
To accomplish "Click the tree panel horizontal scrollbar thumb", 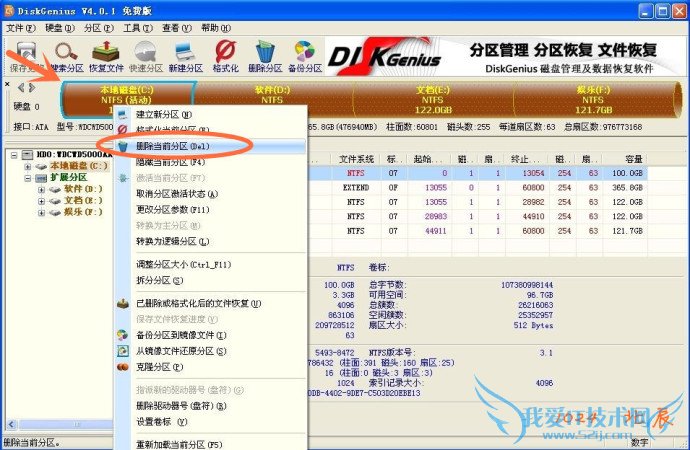I will [x=66, y=424].
